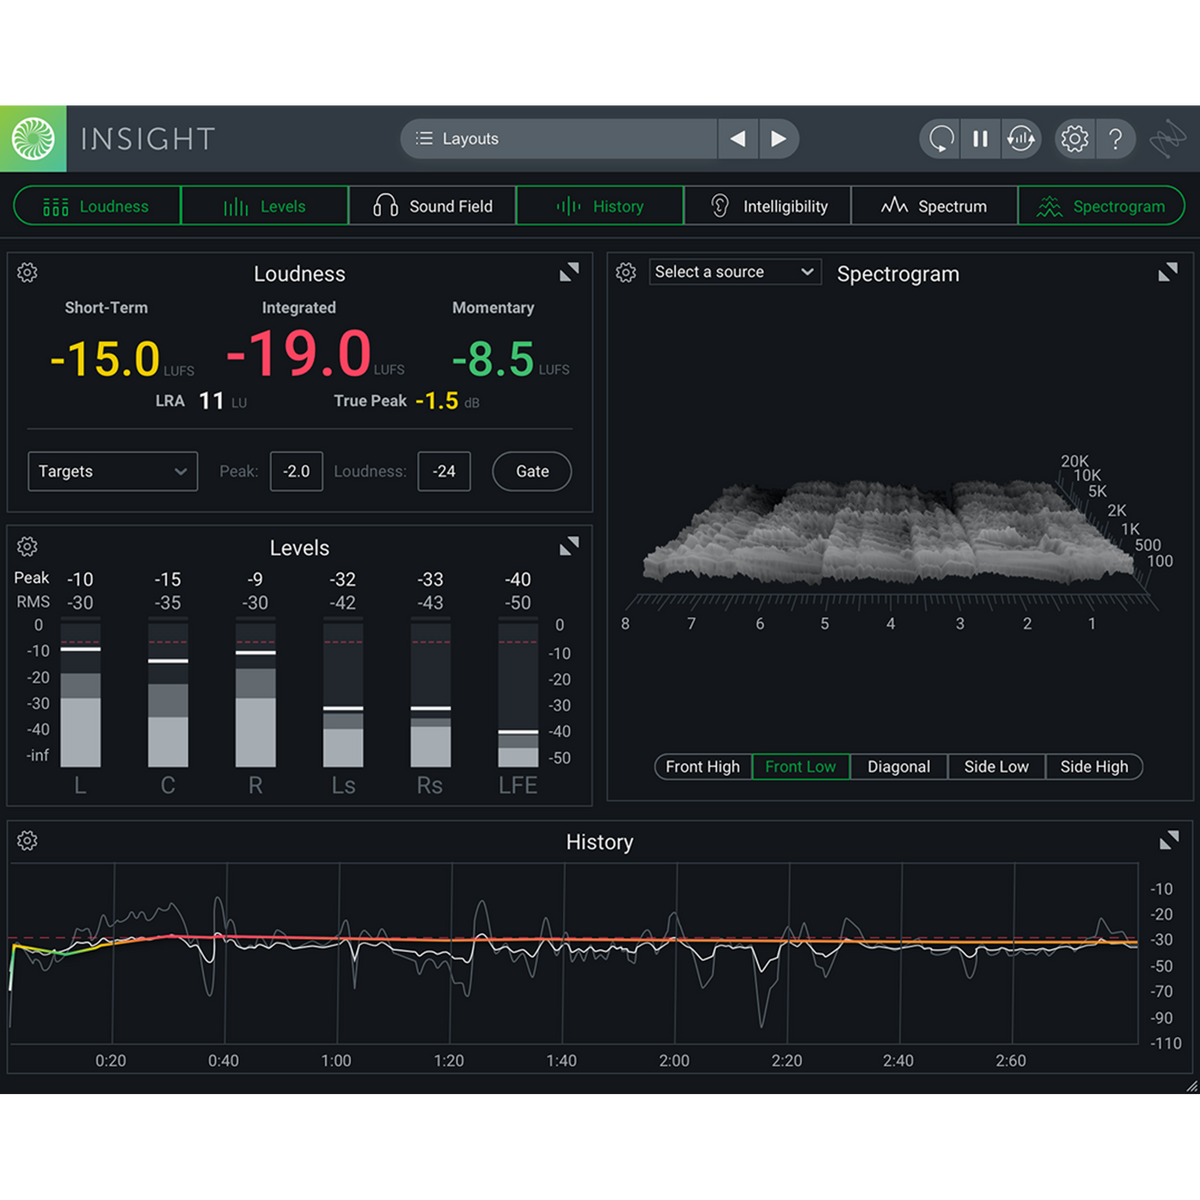Image resolution: width=1200 pixels, height=1200 pixels.
Task: Expand the Levels panel to full view
Action: coord(569,546)
